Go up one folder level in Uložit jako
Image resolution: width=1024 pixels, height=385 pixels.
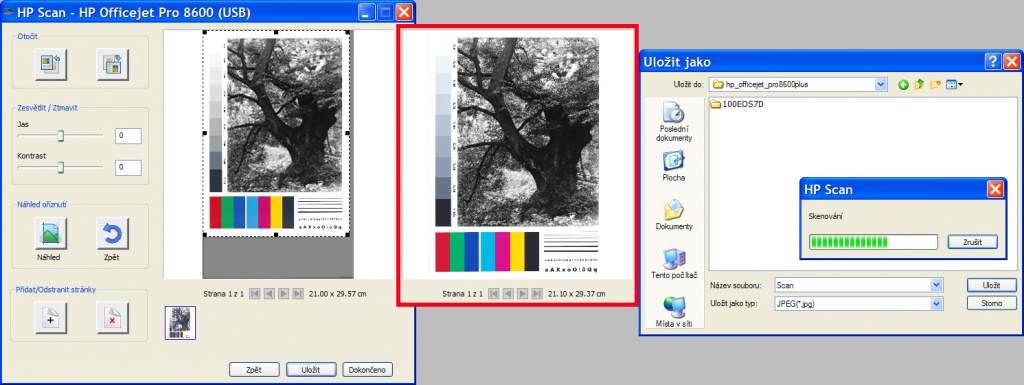coord(920,84)
